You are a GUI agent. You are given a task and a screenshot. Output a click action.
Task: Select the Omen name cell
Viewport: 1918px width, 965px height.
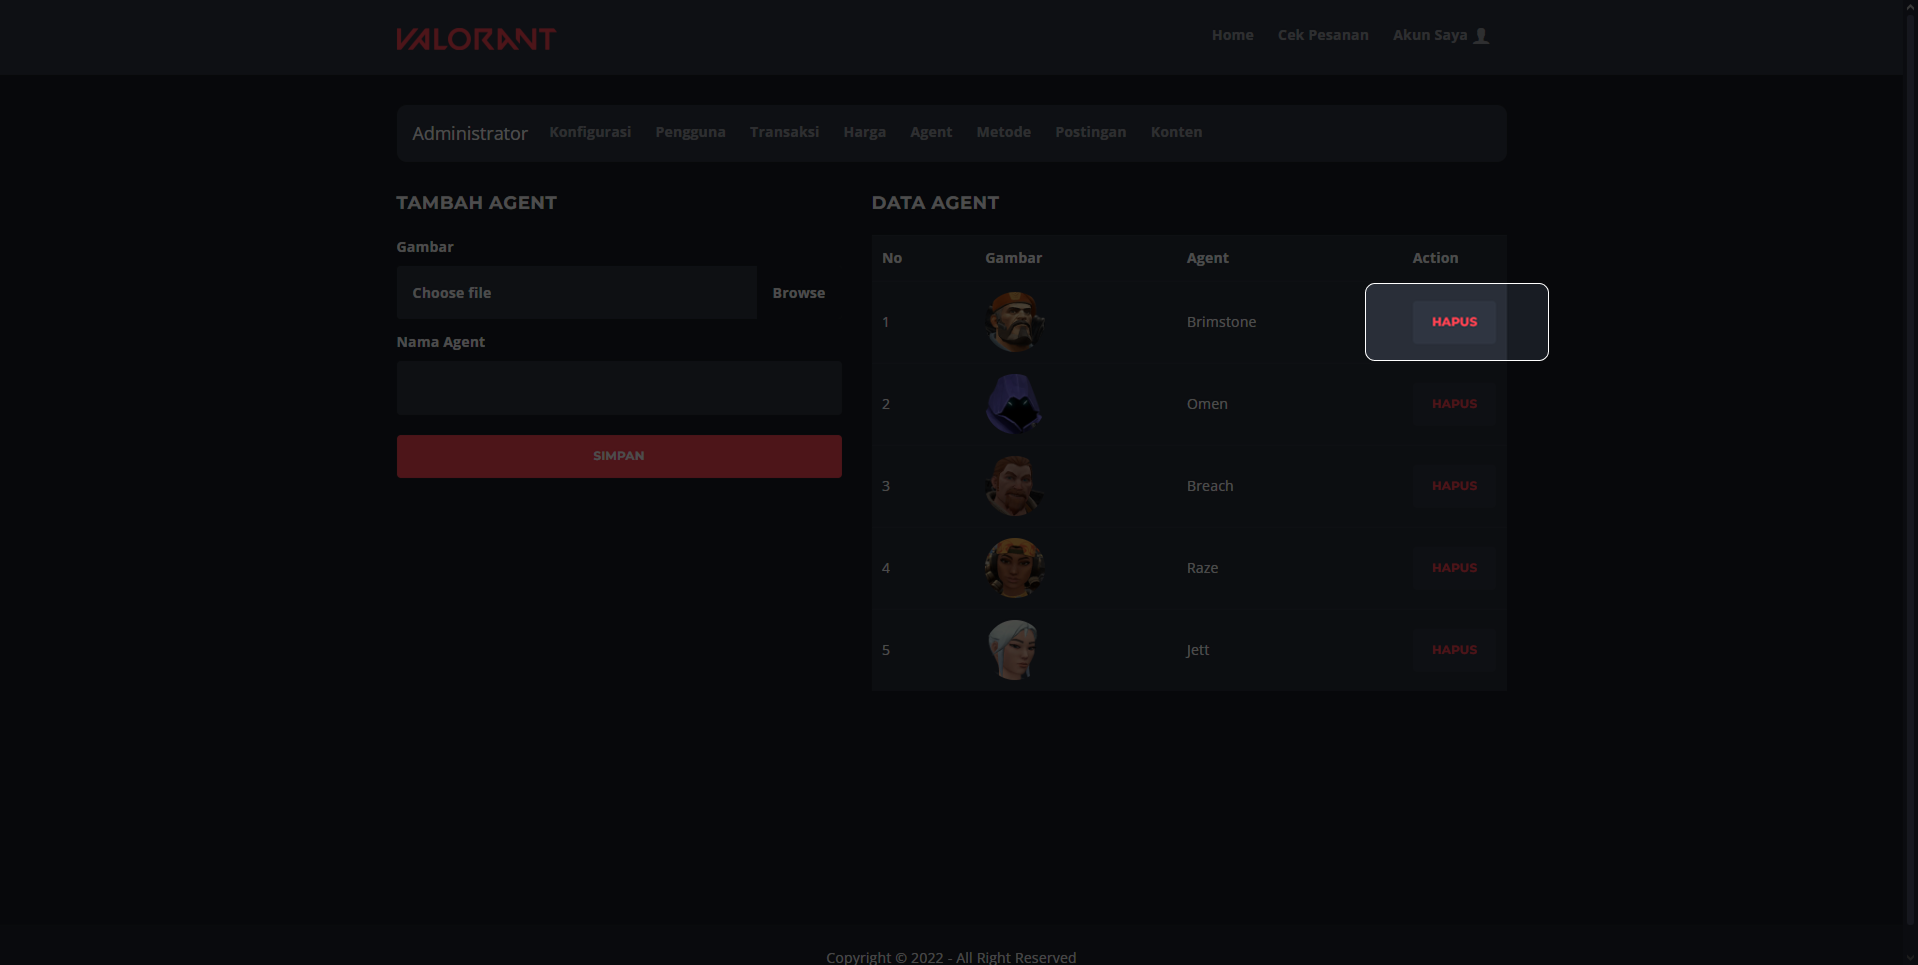(x=1207, y=404)
